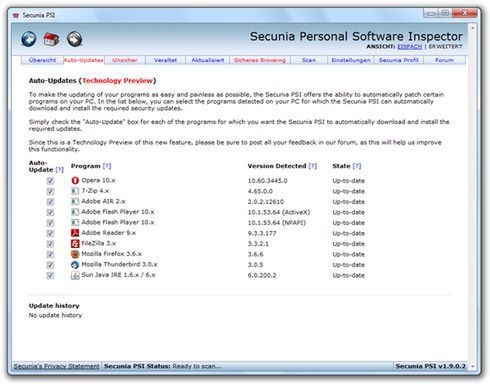Click the Sun Java JRE icon
Viewport: 490px width, 384px height.
click(75, 275)
